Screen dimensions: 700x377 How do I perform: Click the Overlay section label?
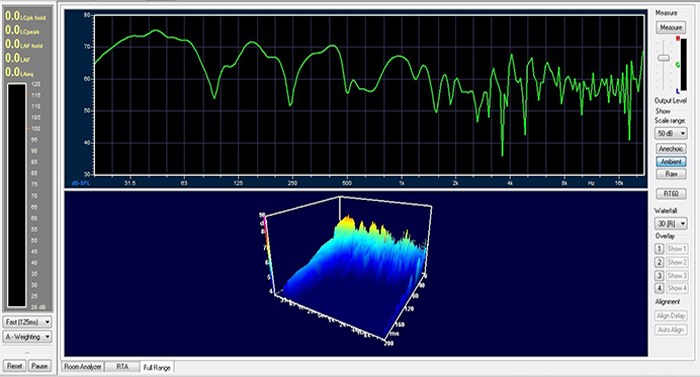pos(665,236)
